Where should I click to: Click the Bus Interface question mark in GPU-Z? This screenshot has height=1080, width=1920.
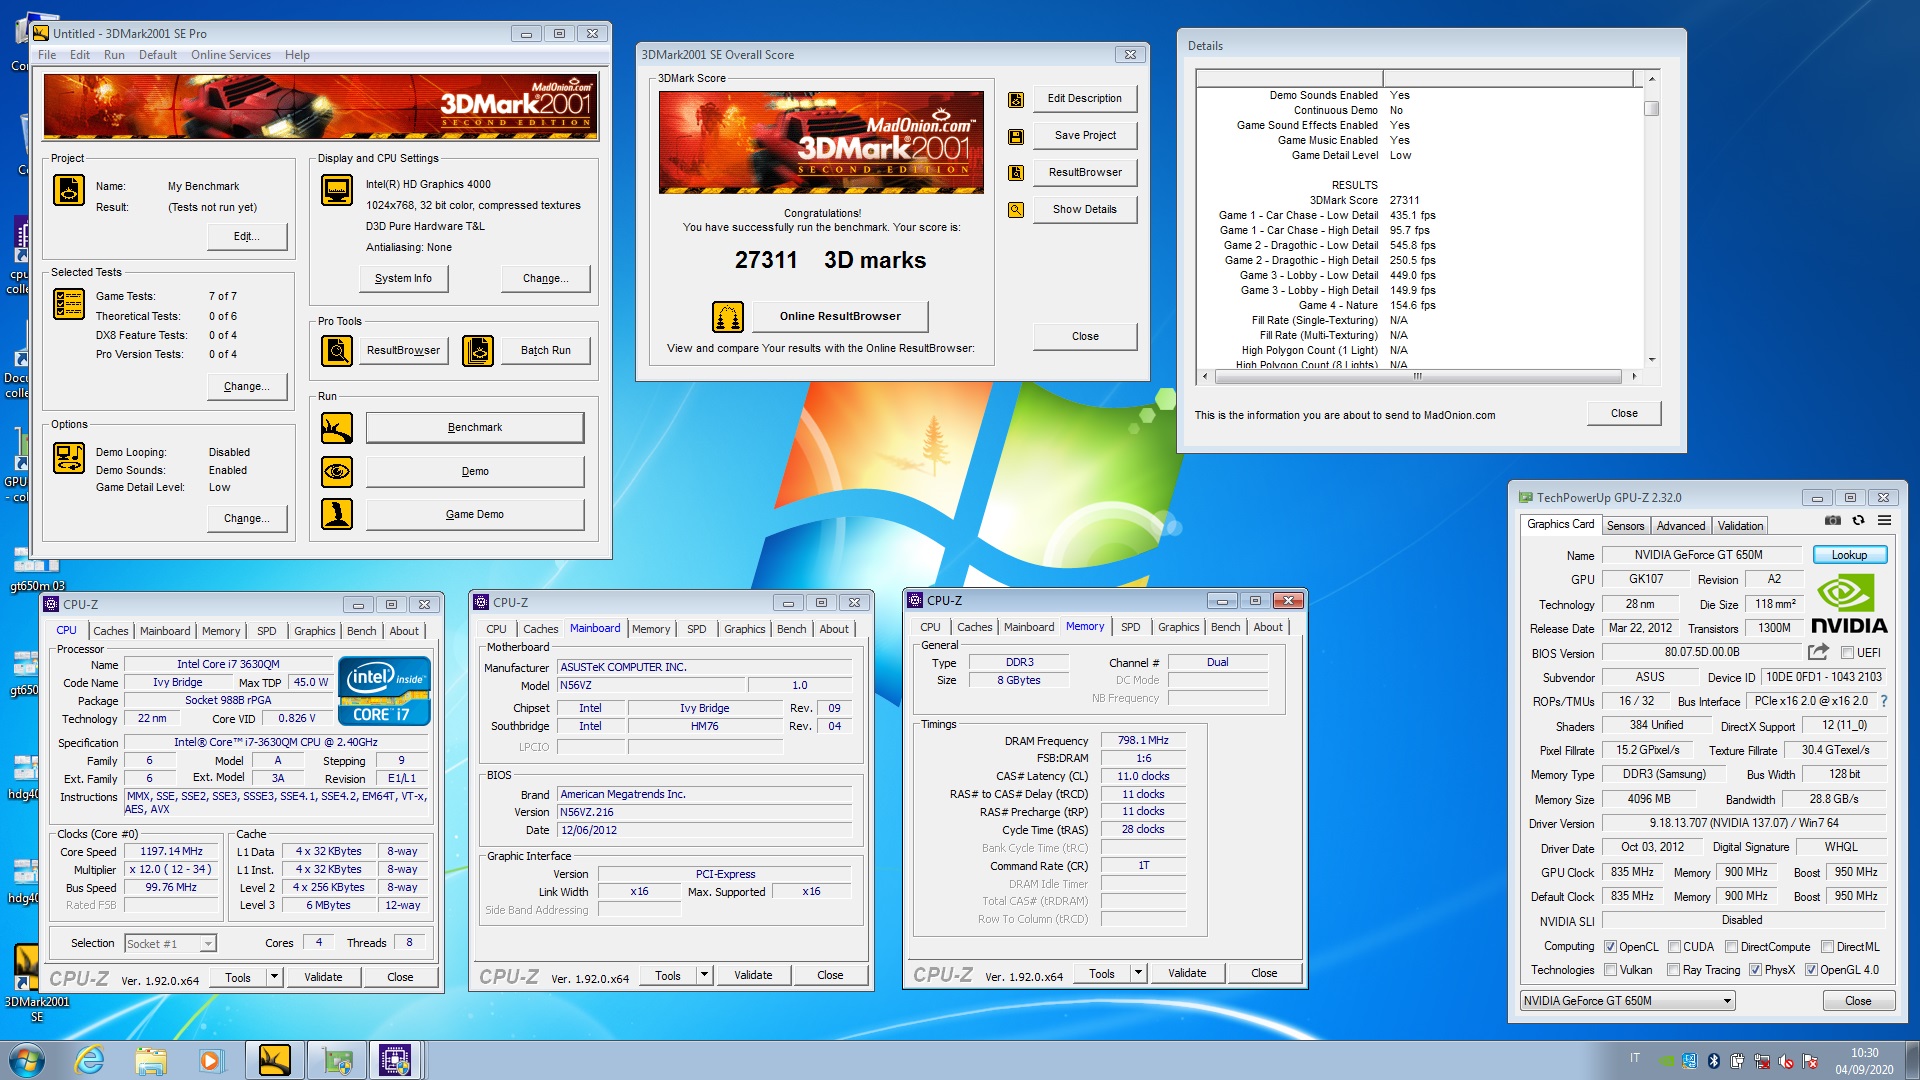[1884, 701]
